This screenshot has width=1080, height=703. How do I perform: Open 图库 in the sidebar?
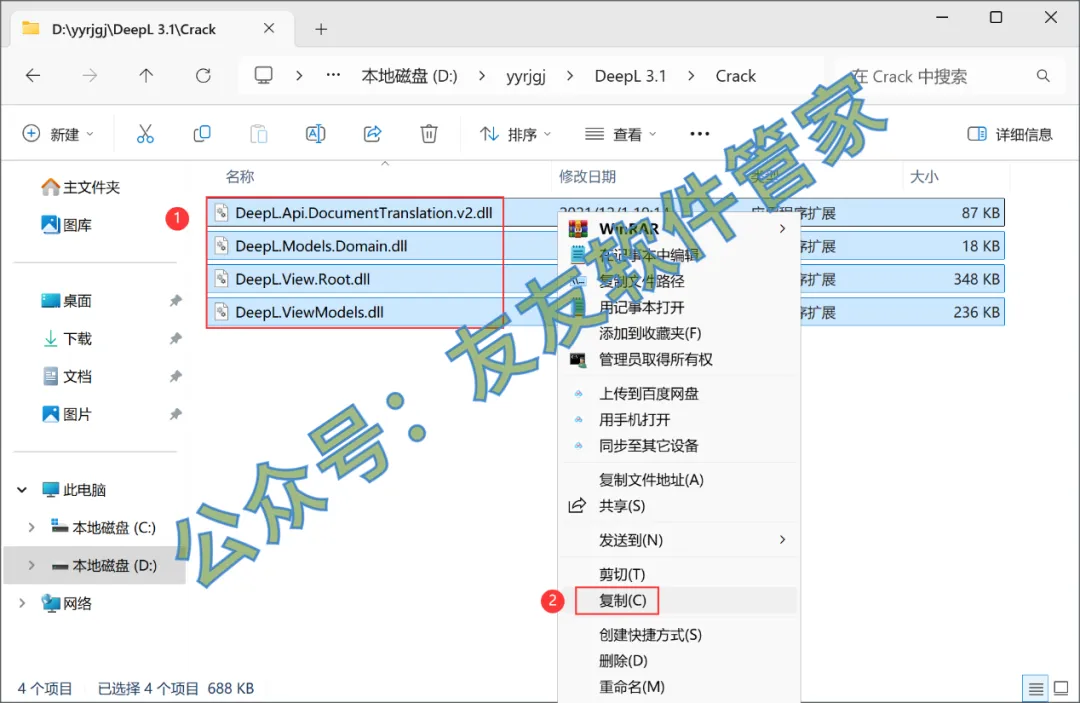(x=66, y=224)
